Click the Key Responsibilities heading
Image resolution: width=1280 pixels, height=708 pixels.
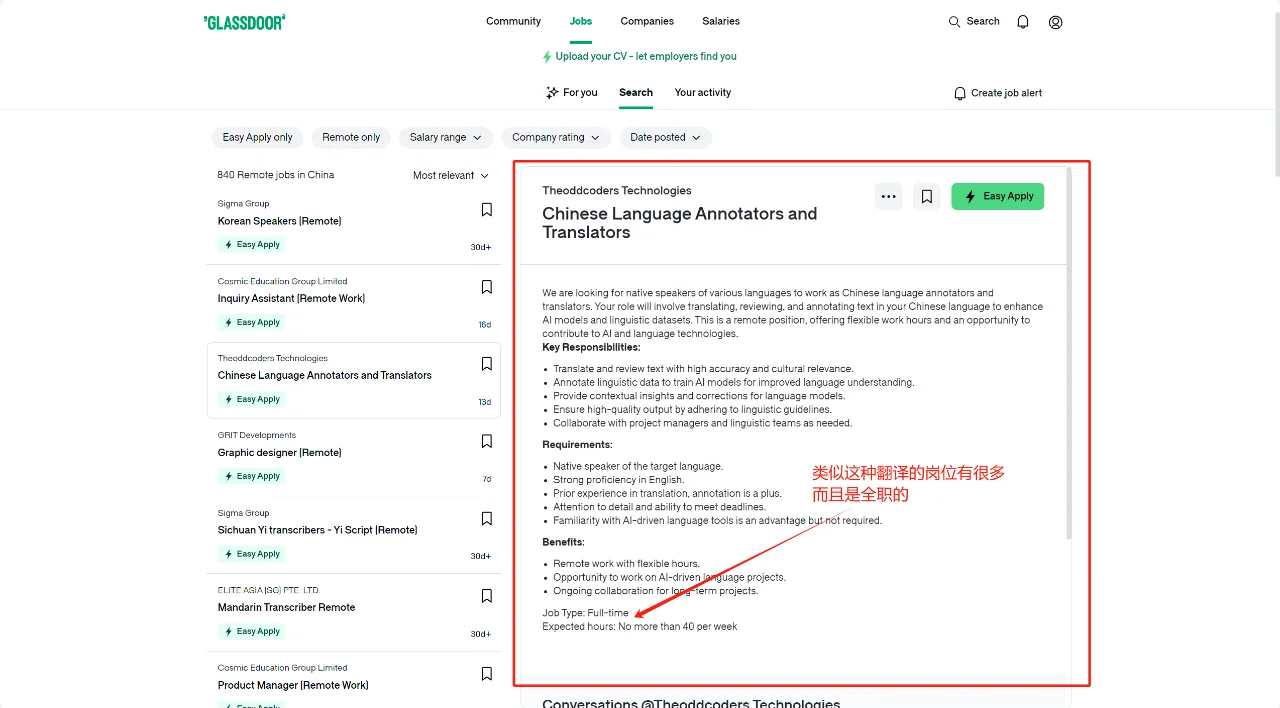(x=591, y=348)
